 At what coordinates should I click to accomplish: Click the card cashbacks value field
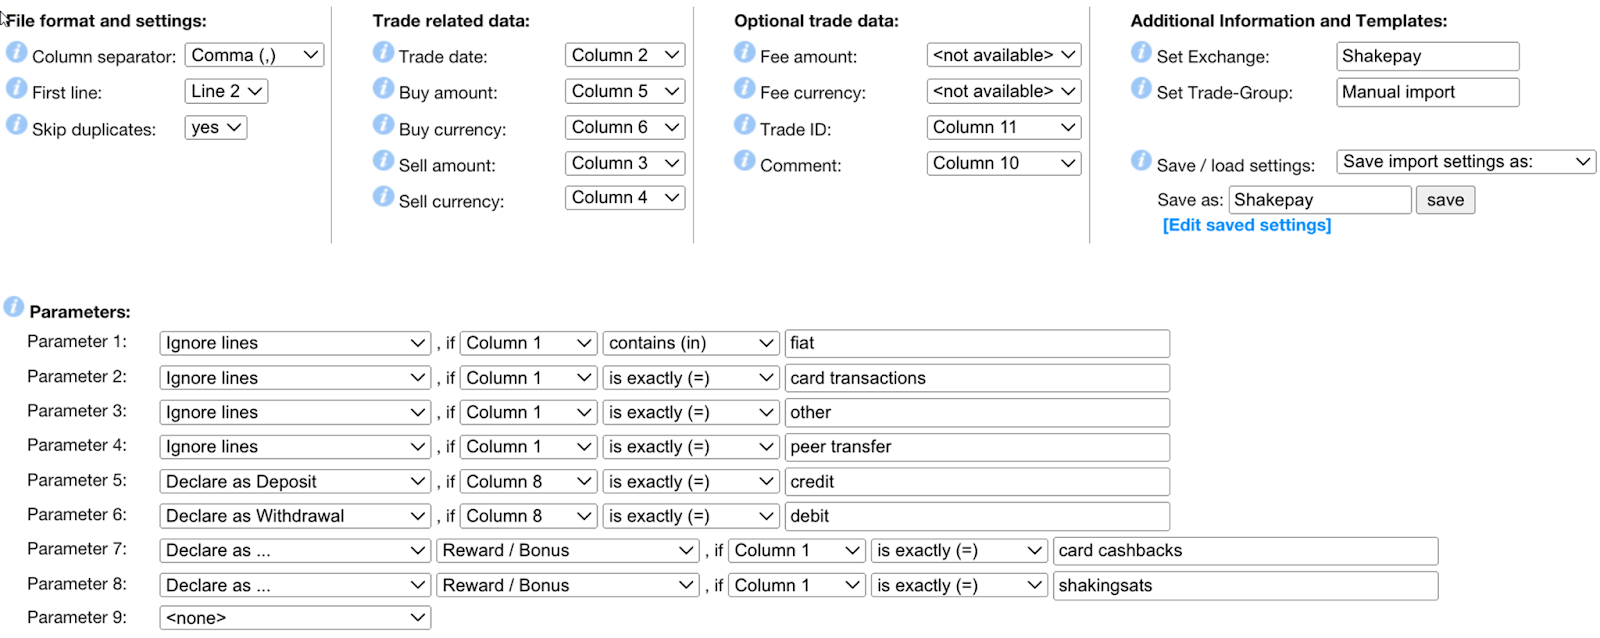pyautogui.click(x=1246, y=551)
